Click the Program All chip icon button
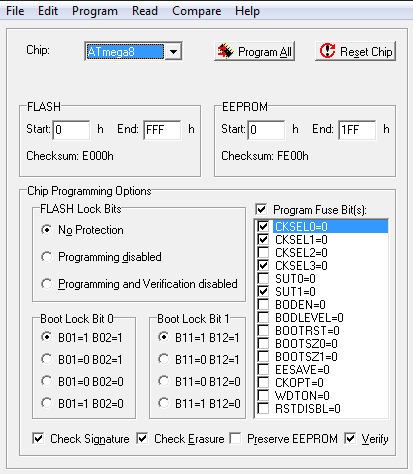 pyautogui.click(x=254, y=51)
